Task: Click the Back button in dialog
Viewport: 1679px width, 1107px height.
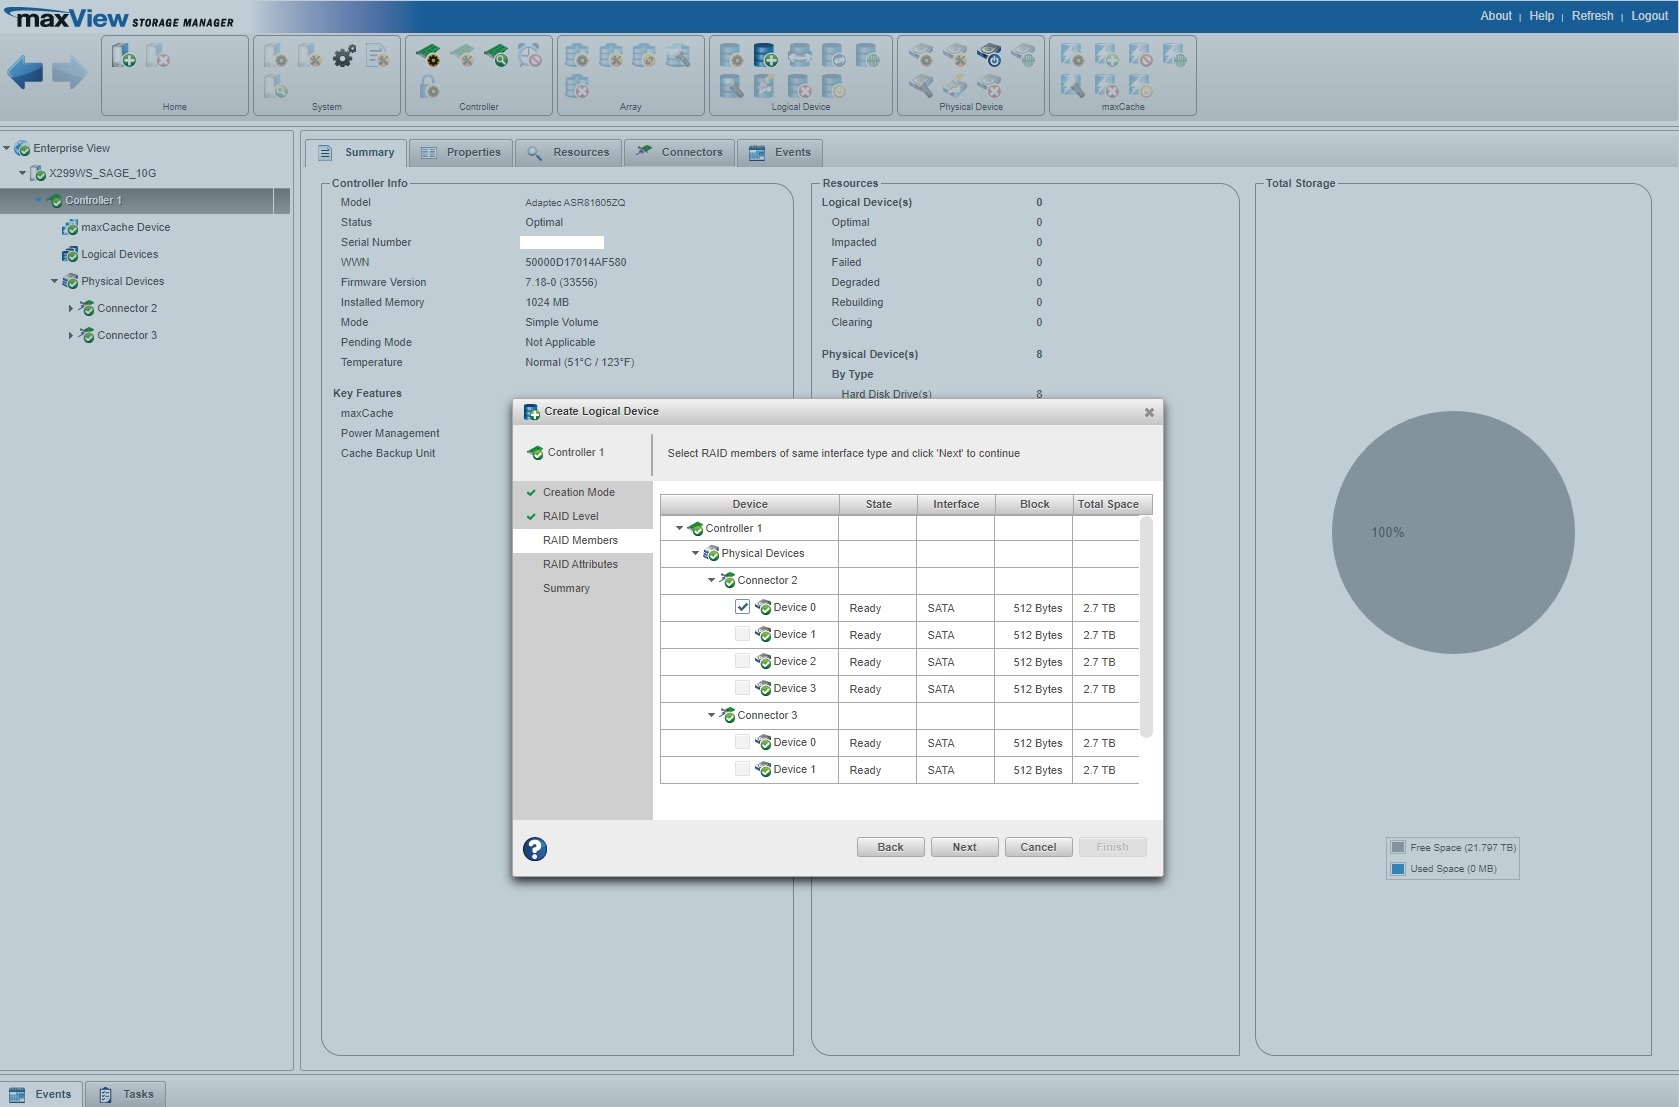Action: click(890, 847)
